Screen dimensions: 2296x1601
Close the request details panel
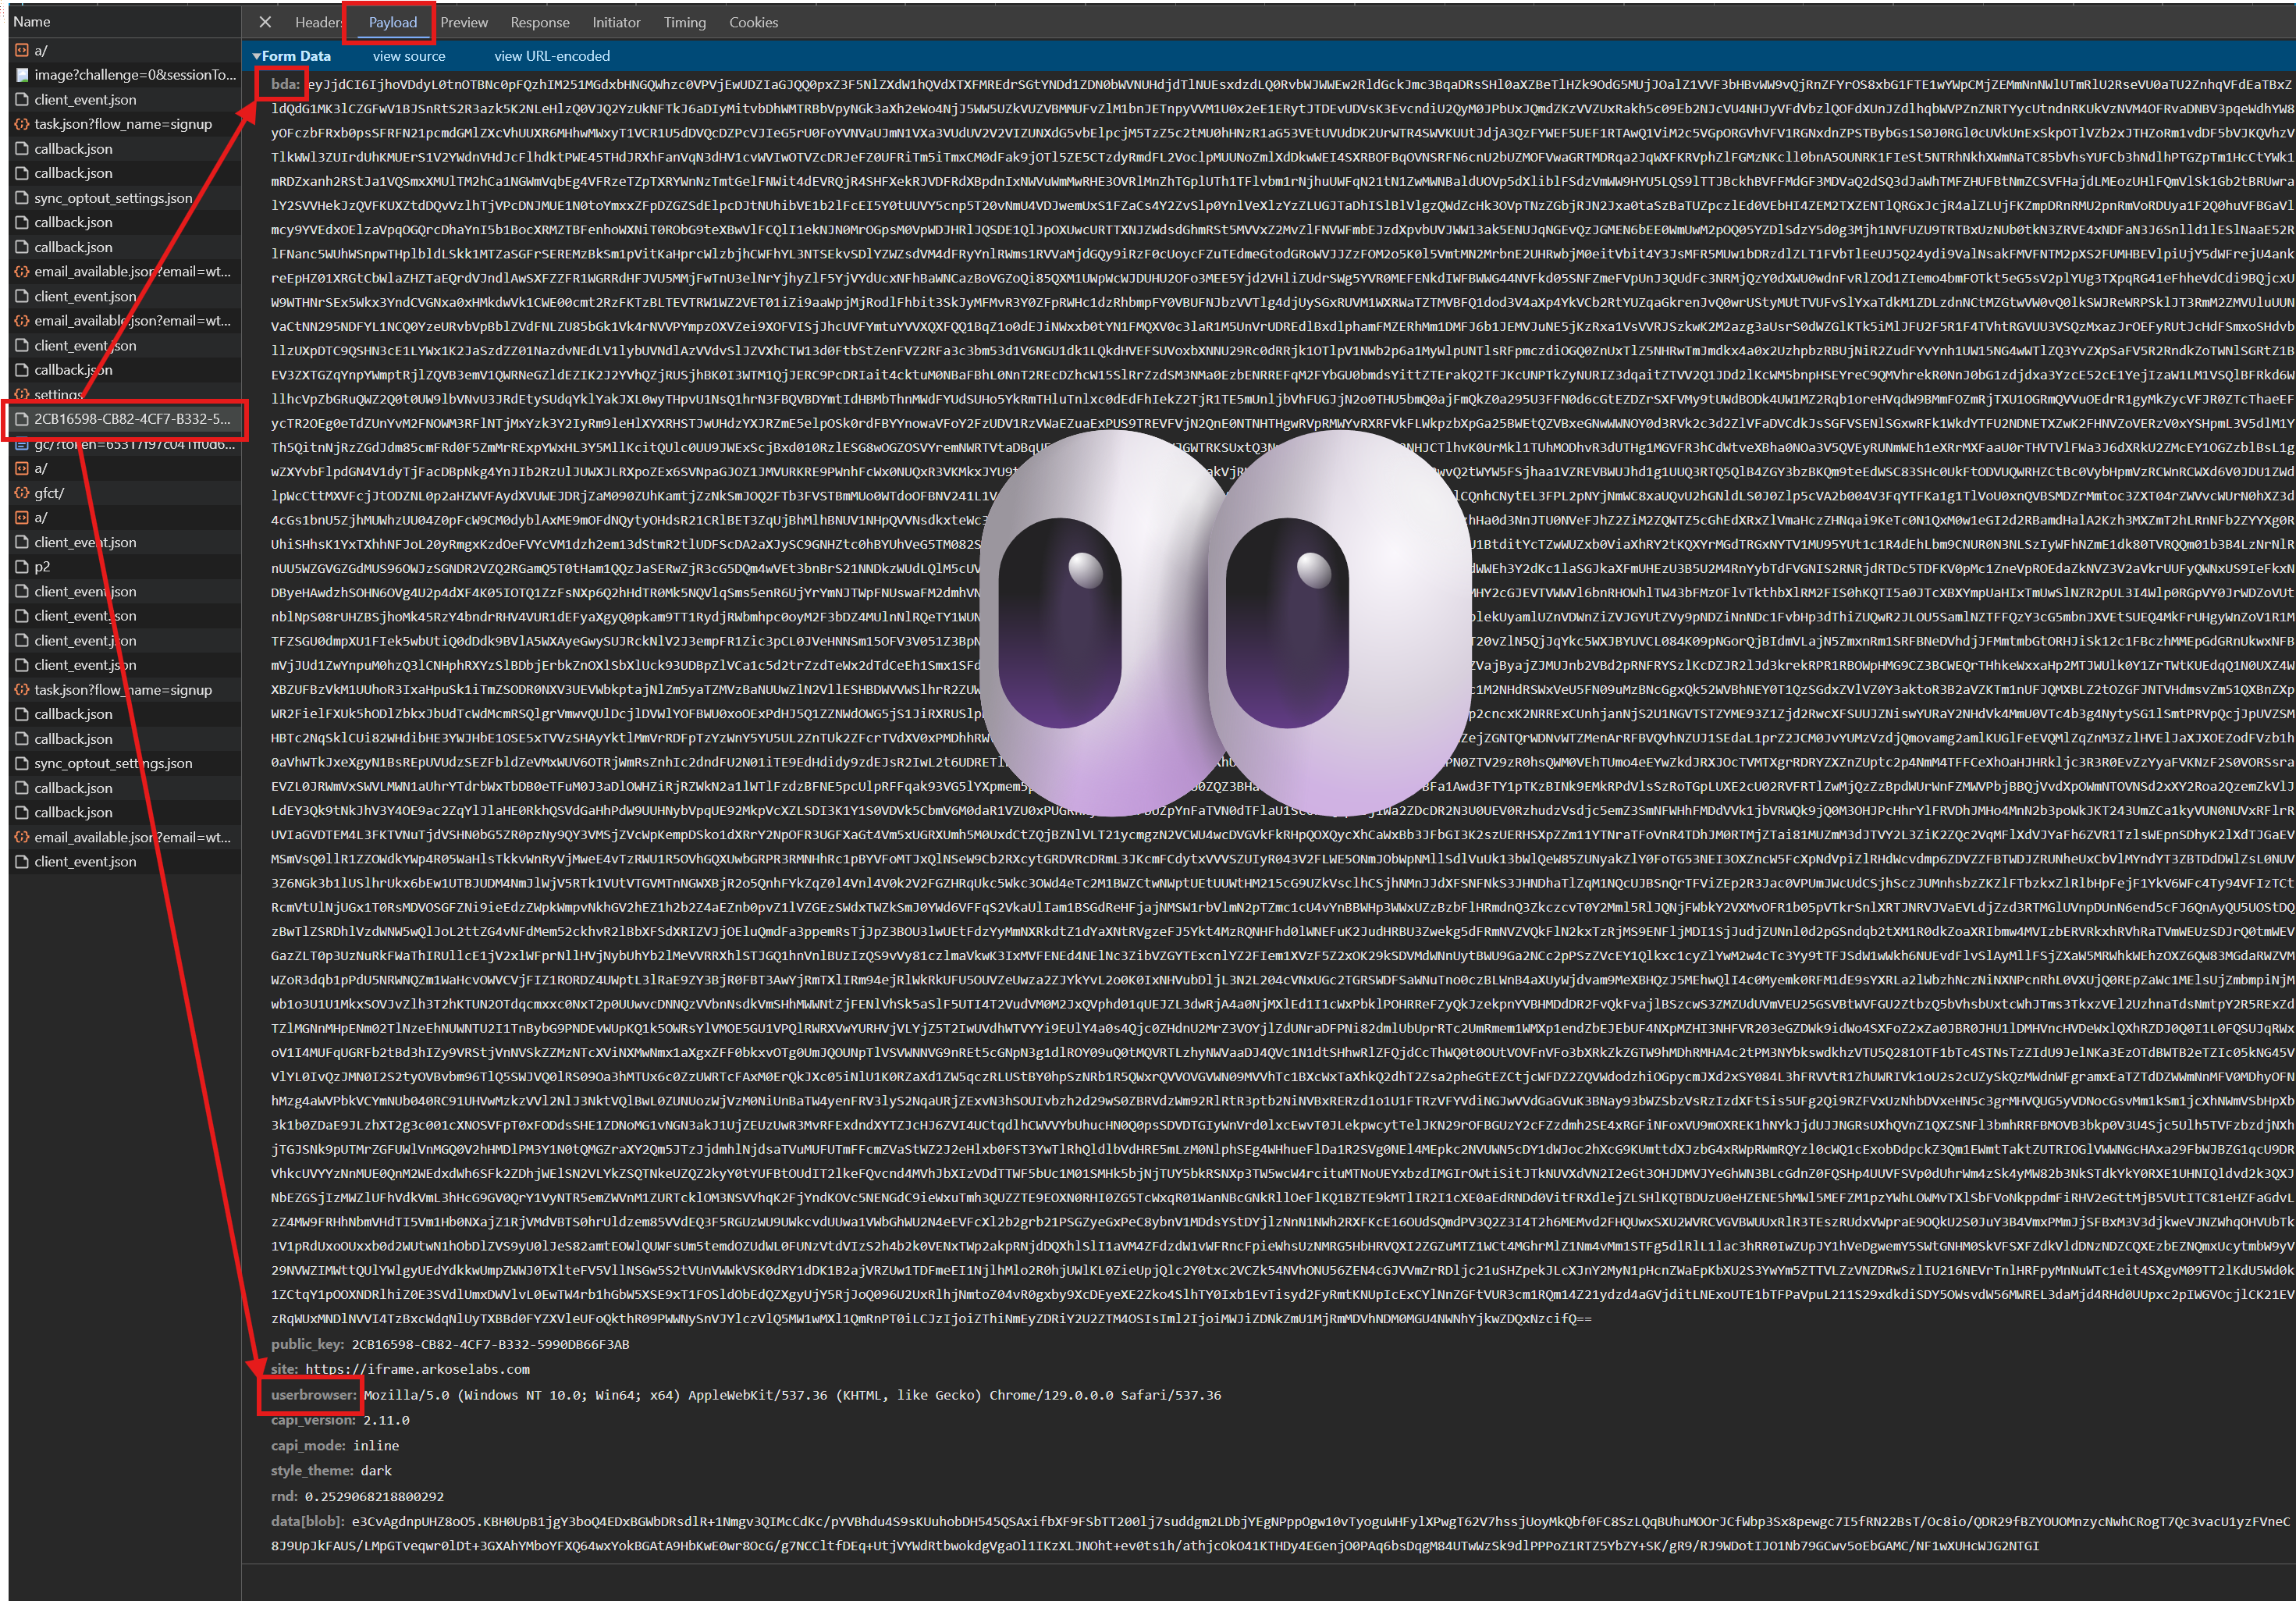265,22
